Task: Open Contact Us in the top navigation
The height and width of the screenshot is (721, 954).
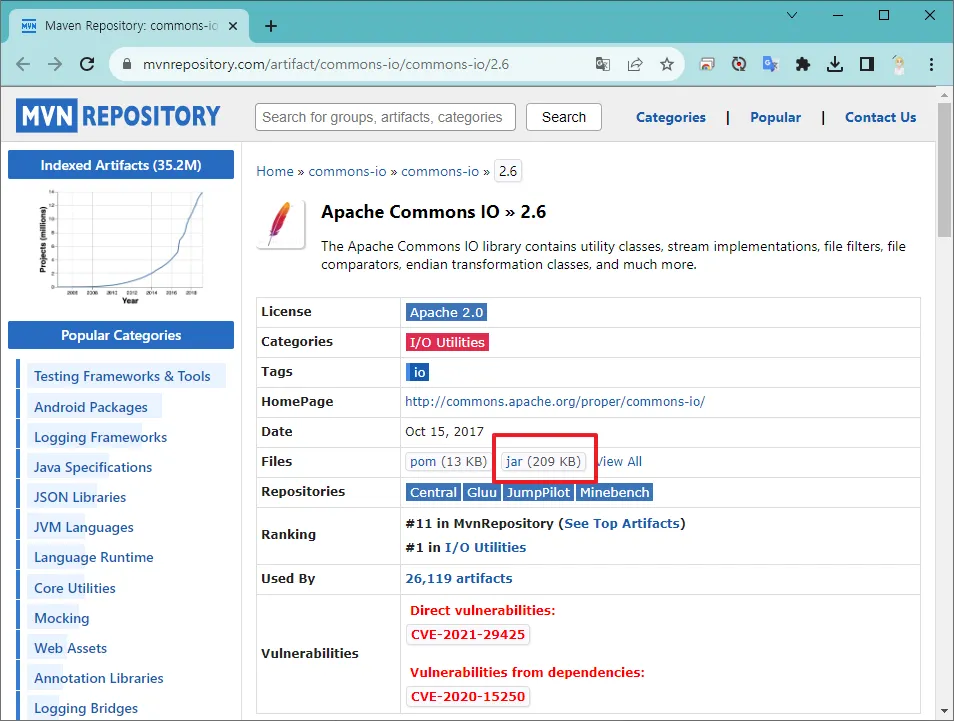Action: (x=880, y=117)
